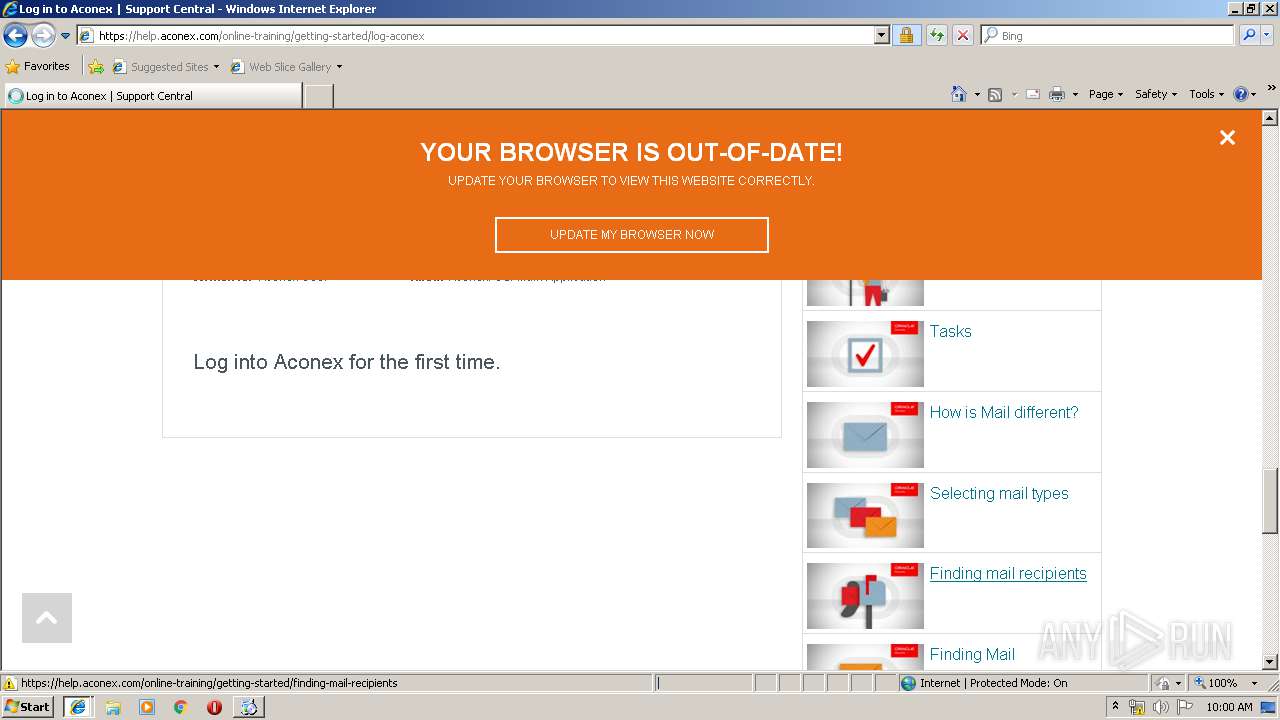Print the page with the printer icon
The height and width of the screenshot is (720, 1280).
click(1057, 94)
